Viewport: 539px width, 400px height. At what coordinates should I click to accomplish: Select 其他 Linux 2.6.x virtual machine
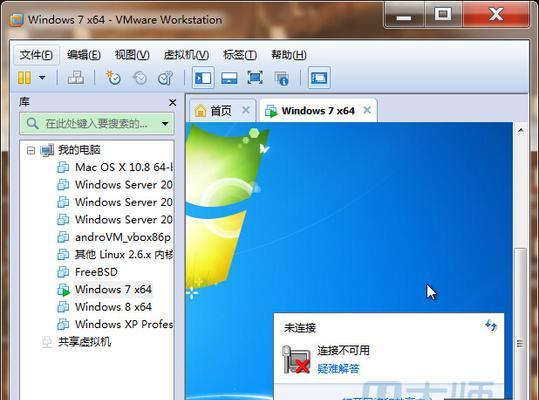pyautogui.click(x=124, y=255)
